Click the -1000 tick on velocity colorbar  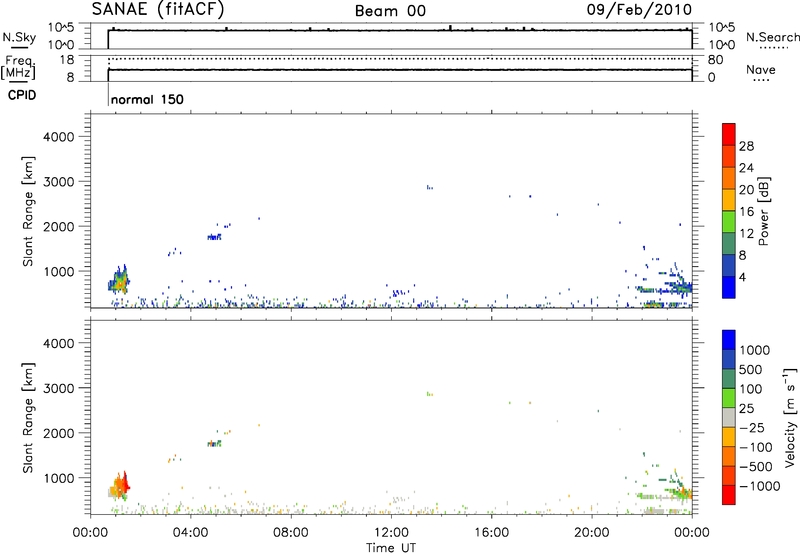(759, 486)
